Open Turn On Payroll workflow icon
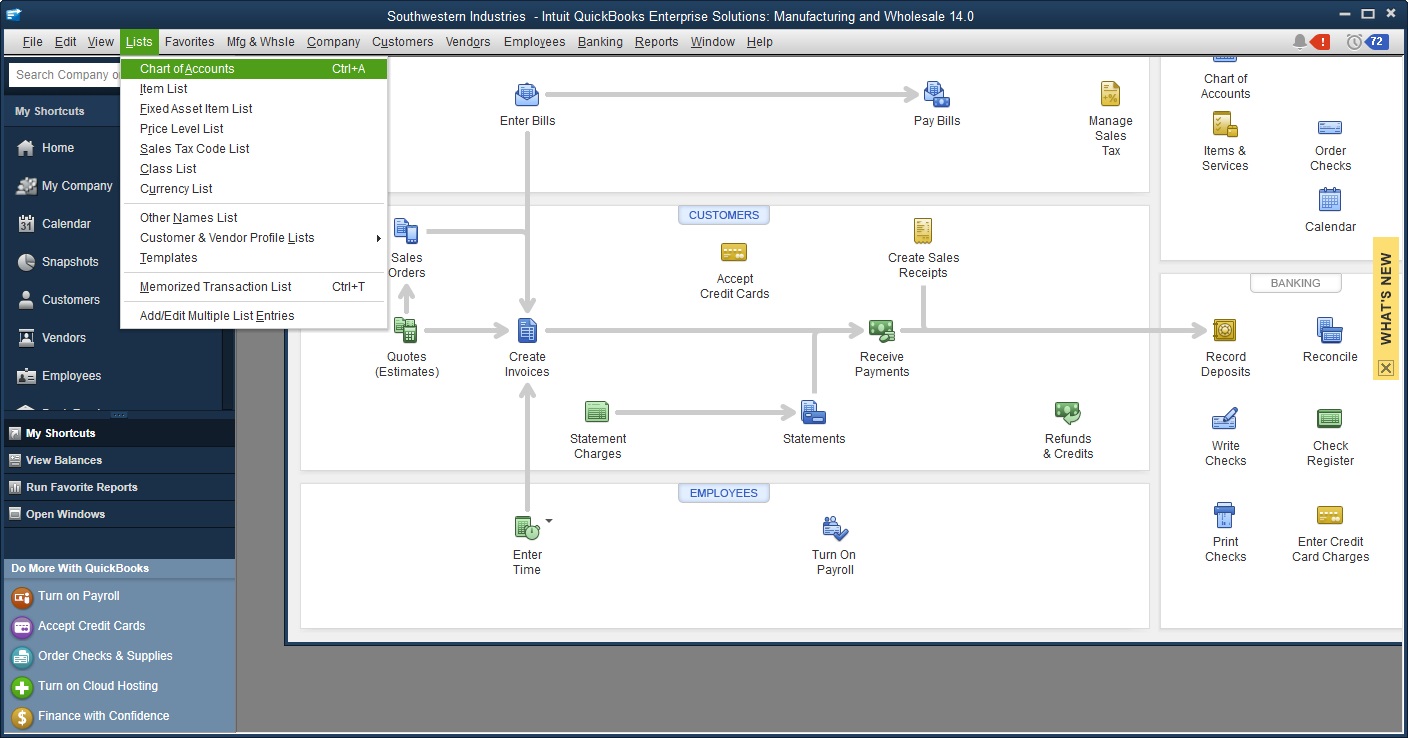Viewport: 1408px width, 738px height. point(834,528)
